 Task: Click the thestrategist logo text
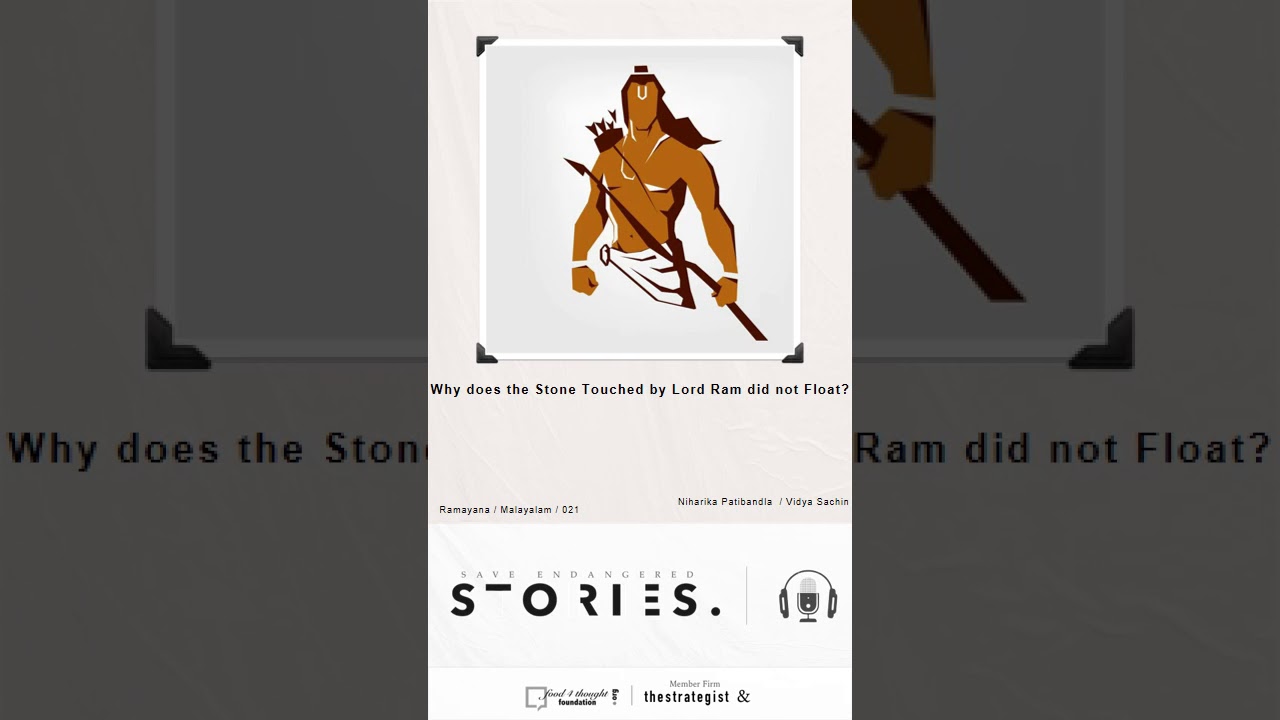click(686, 697)
